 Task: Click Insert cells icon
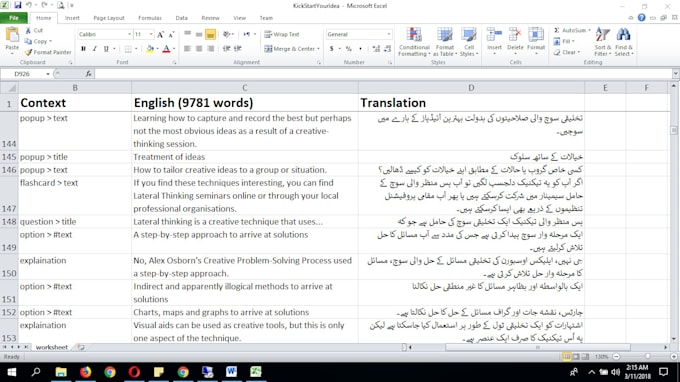(x=494, y=35)
